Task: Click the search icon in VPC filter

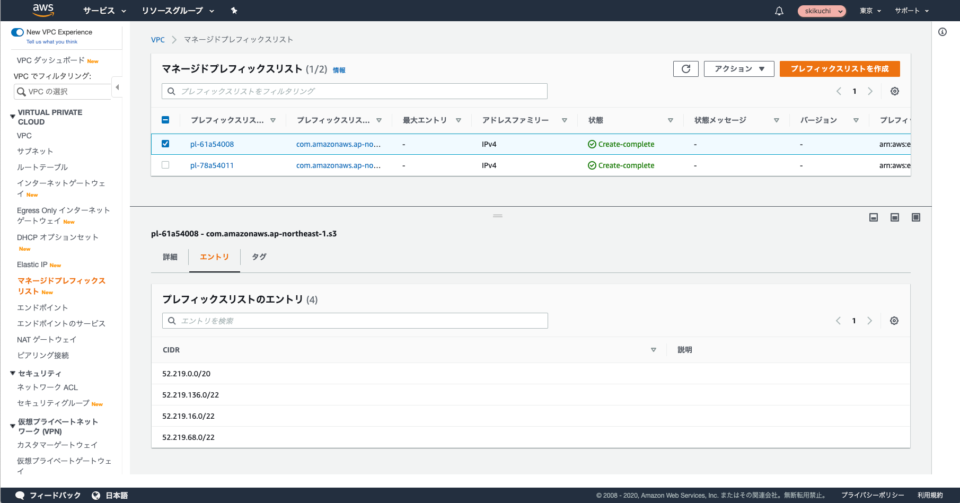Action: [21, 92]
